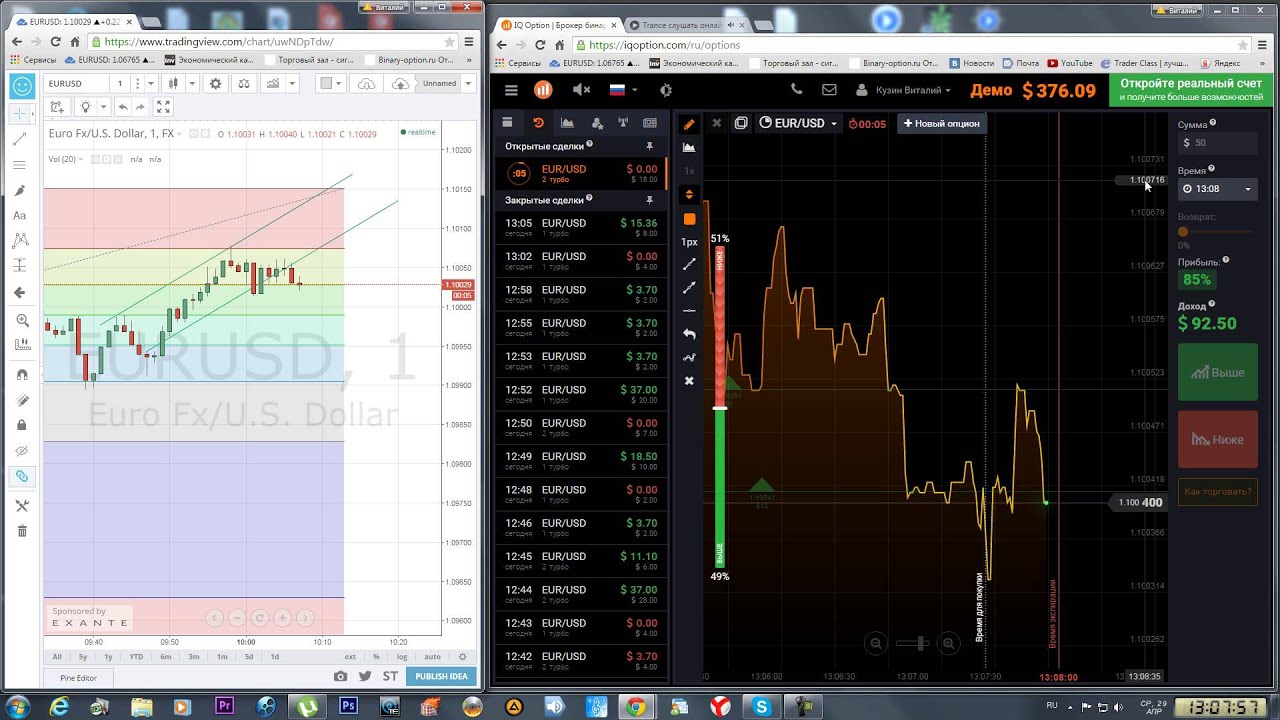Open the interval dropdown next to 1
The width and height of the screenshot is (1280, 720).
[151, 84]
